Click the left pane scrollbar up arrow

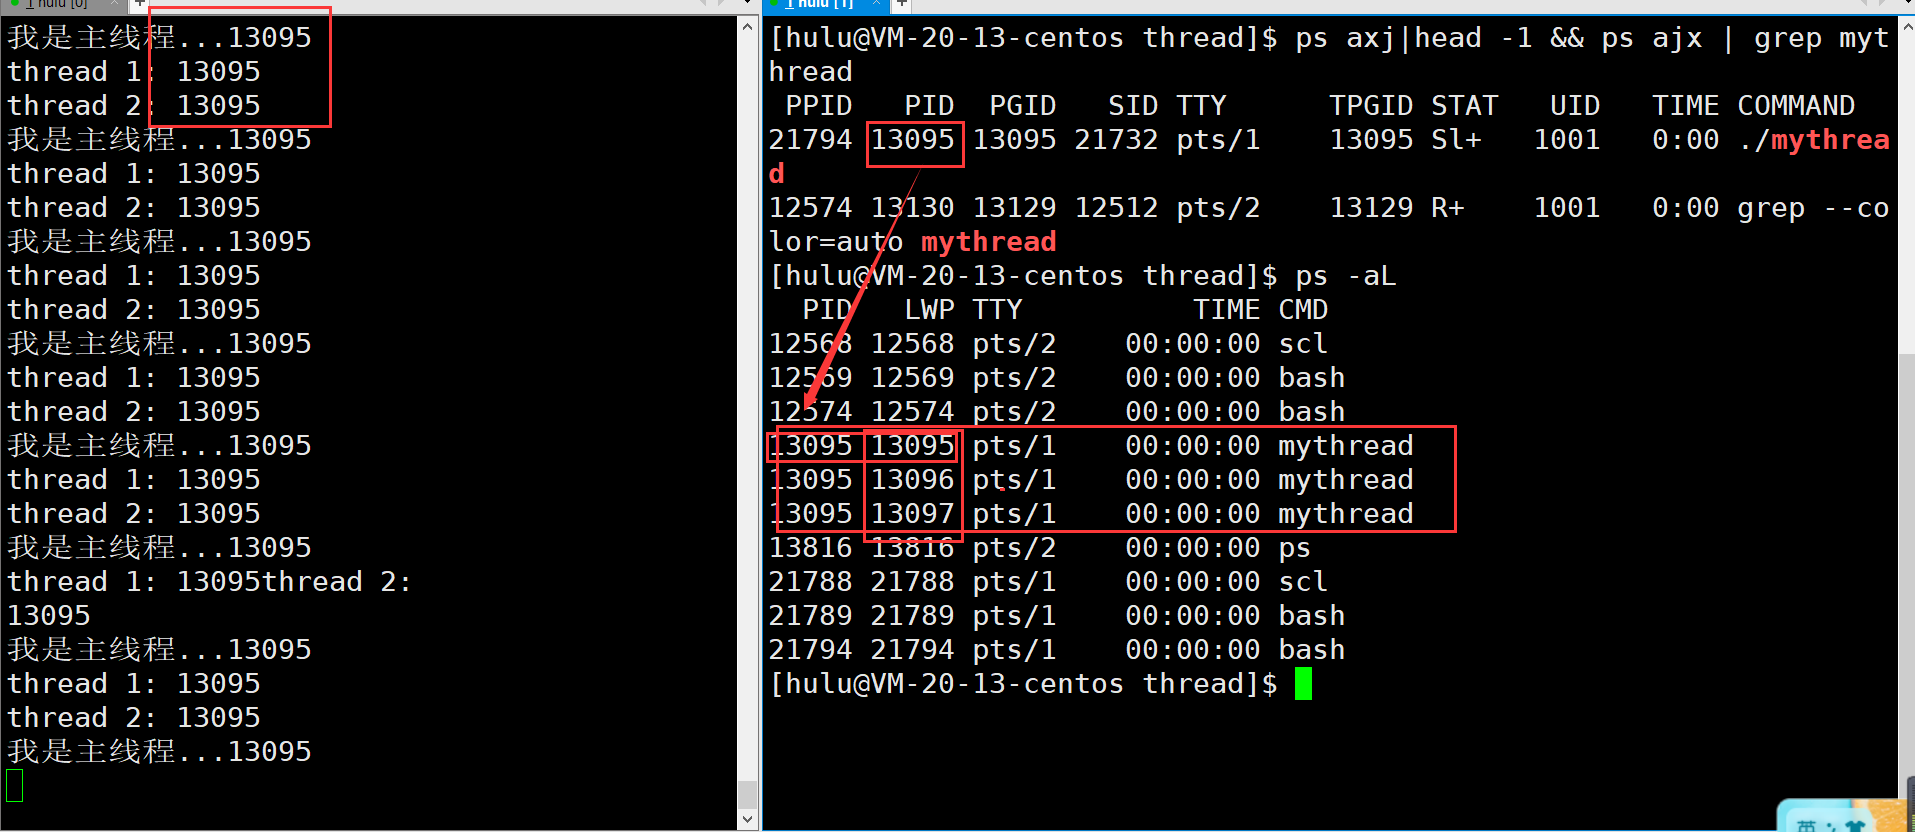pos(748,27)
